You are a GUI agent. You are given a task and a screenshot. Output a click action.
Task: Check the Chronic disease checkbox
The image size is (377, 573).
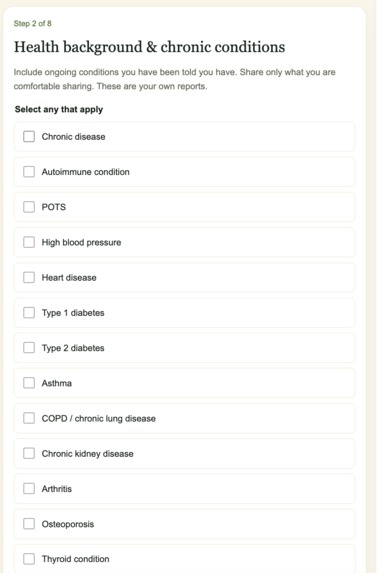click(x=29, y=137)
